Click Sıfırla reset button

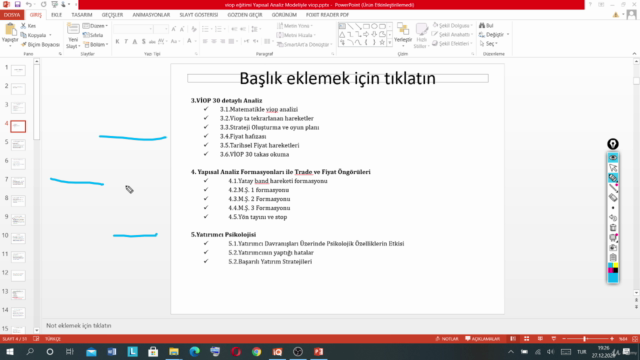pos(93,35)
